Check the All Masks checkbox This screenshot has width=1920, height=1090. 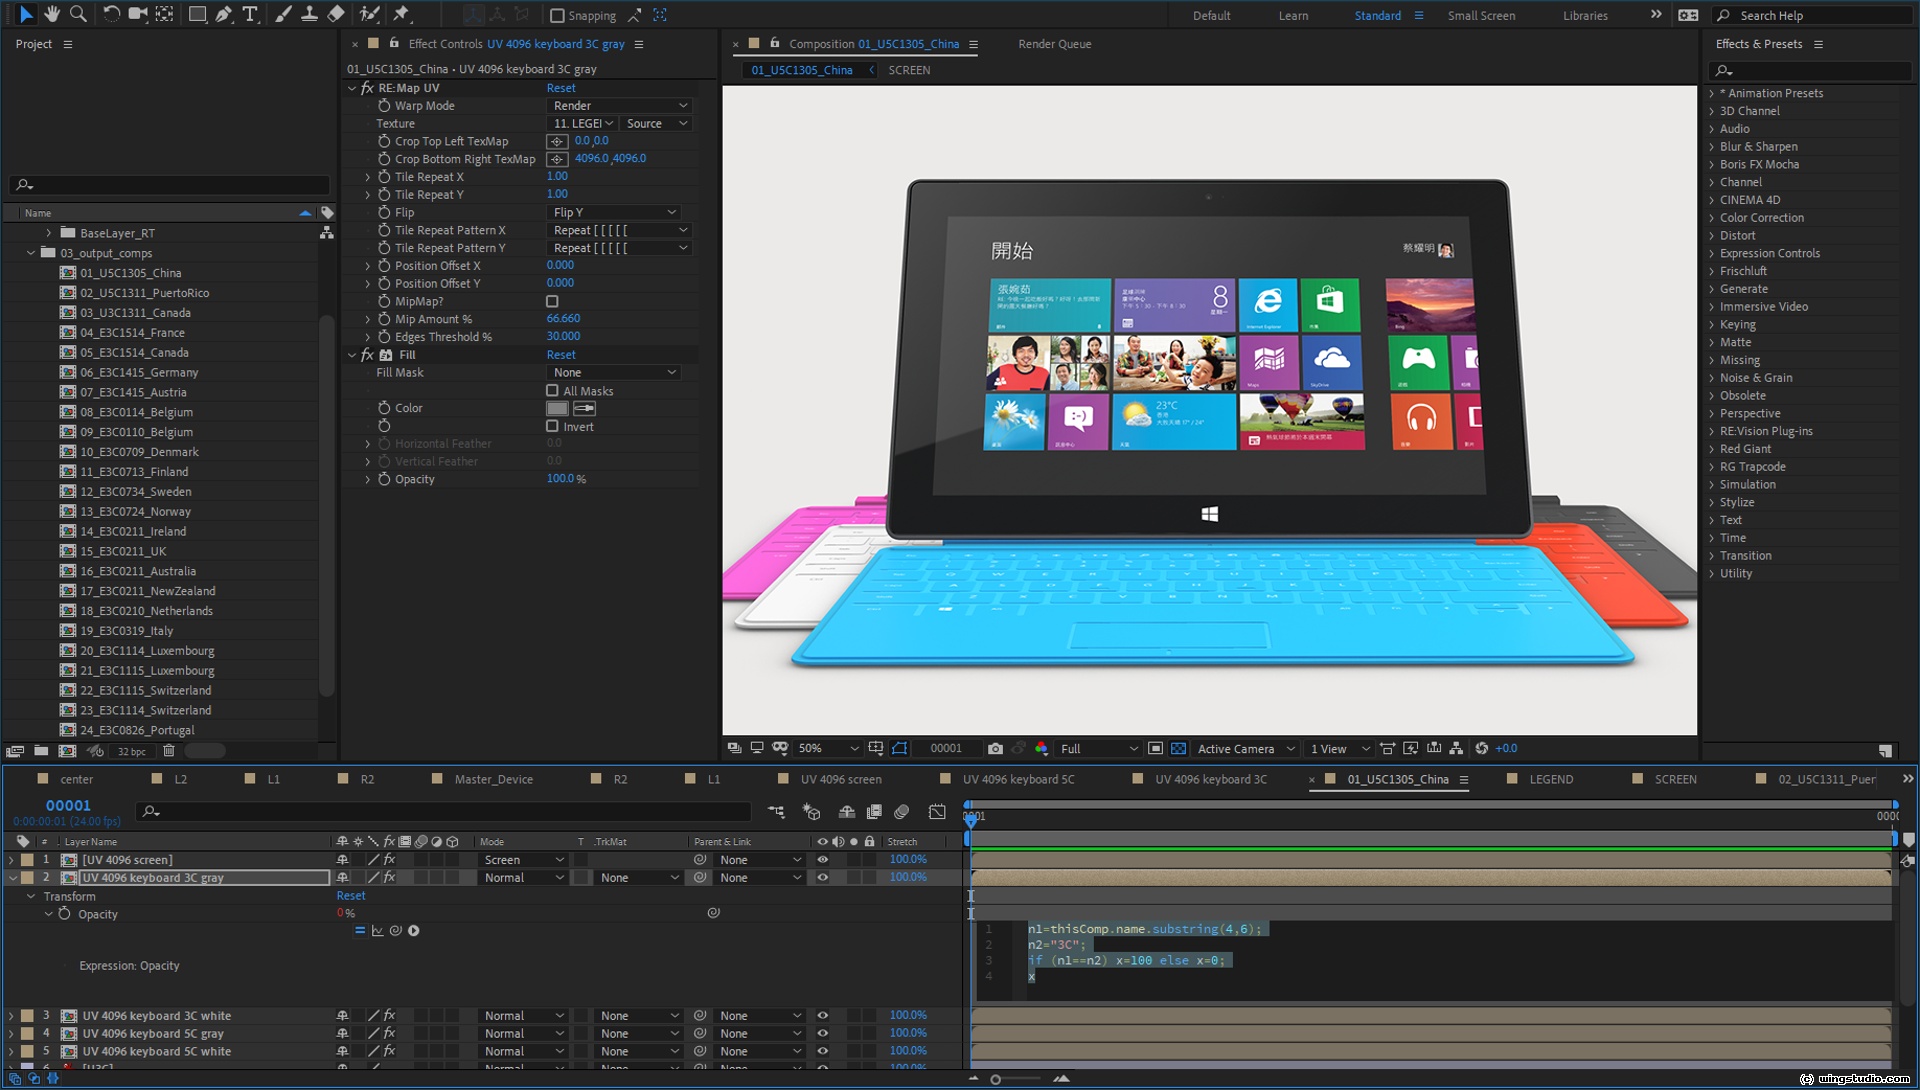pyautogui.click(x=552, y=391)
